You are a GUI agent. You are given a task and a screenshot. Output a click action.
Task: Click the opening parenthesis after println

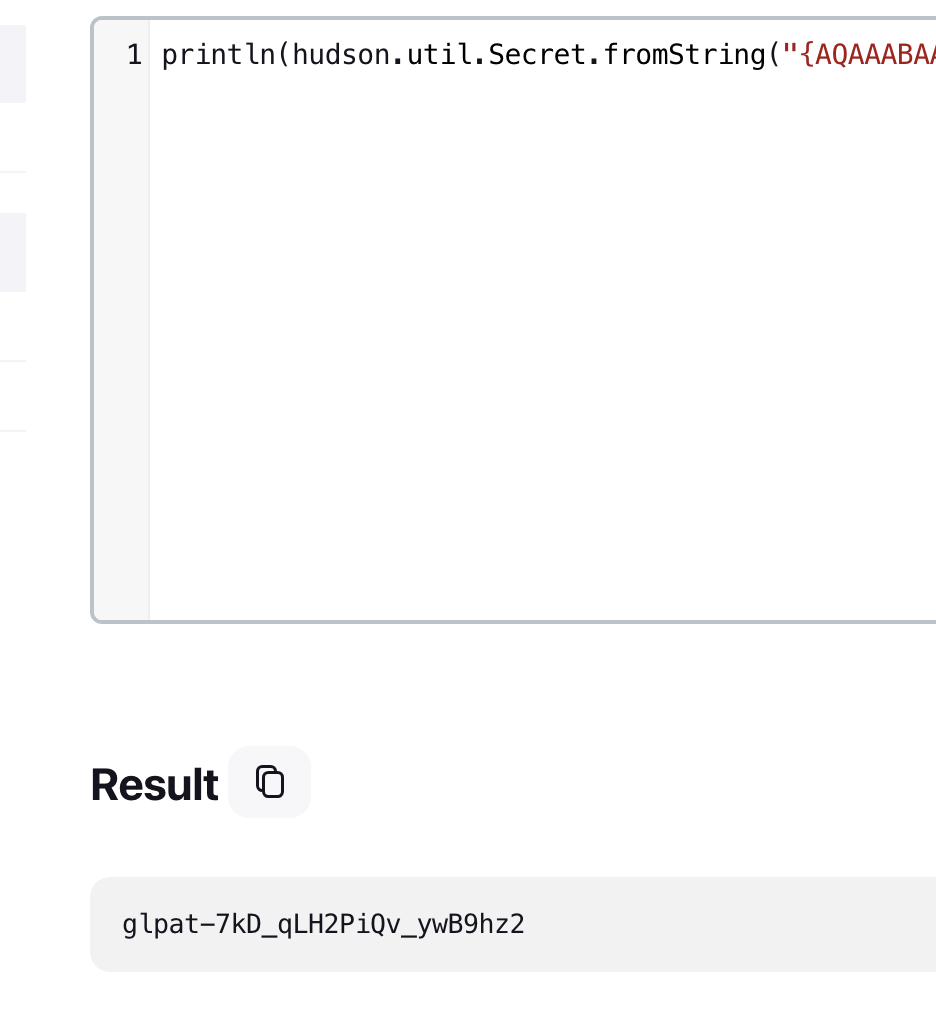point(284,54)
